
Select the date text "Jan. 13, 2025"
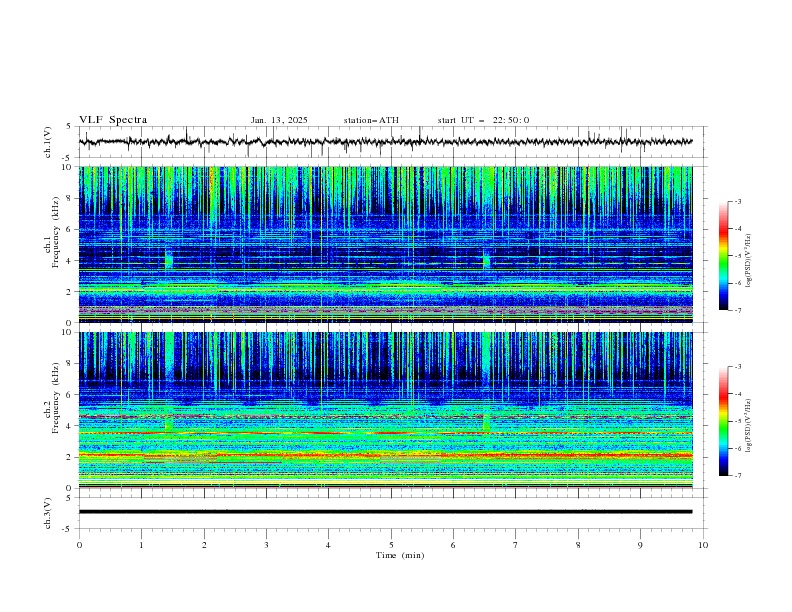279,120
